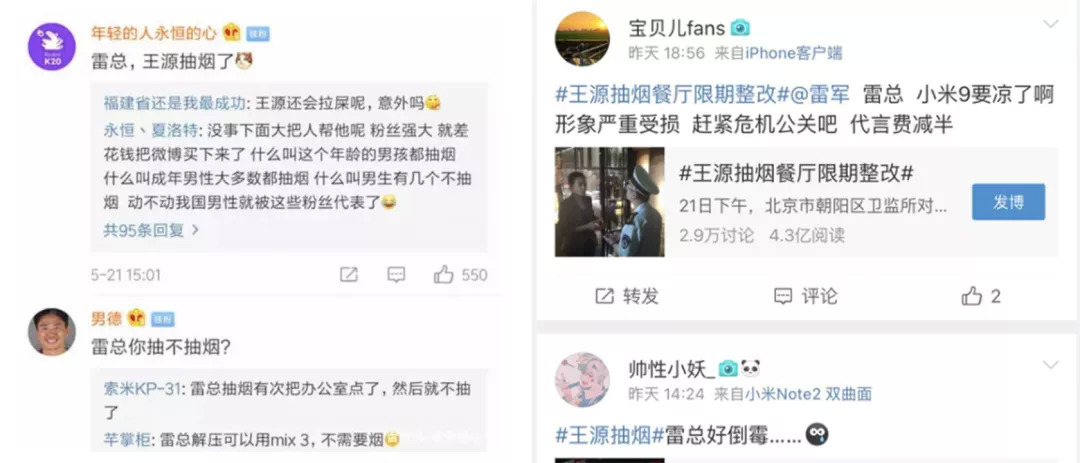1080x463 pixels.
Task: Click camera badge next to 宝贝儿fans name
Action: (x=740, y=28)
